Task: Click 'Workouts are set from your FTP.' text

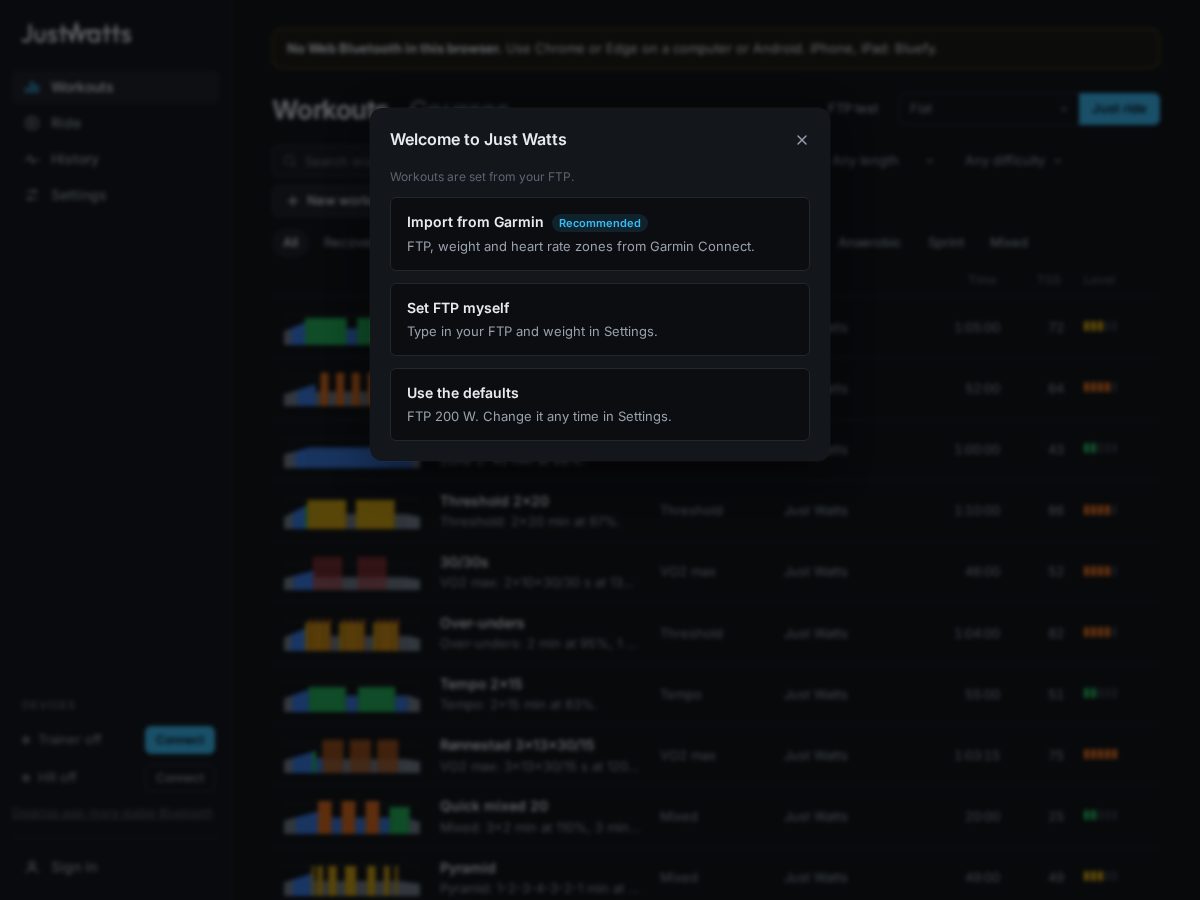Action: pyautogui.click(x=482, y=177)
